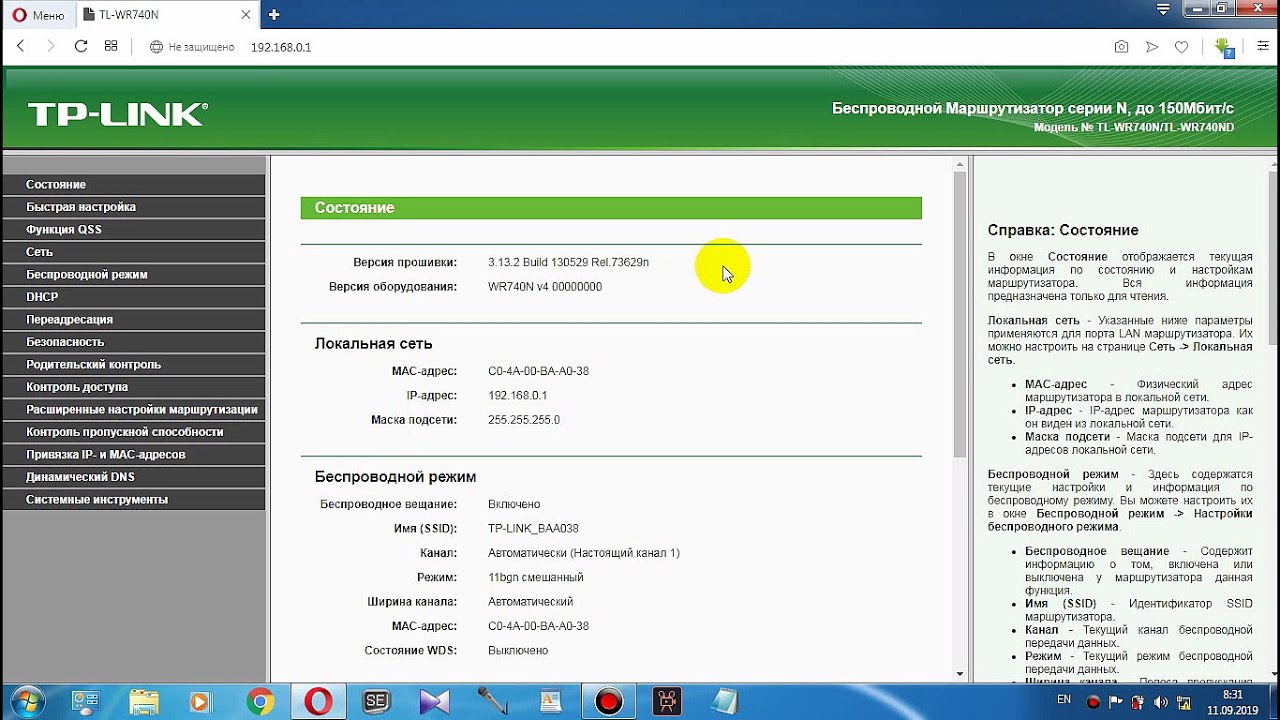
Task: Click firmware version 3.13.2 Build text
Action: point(568,262)
